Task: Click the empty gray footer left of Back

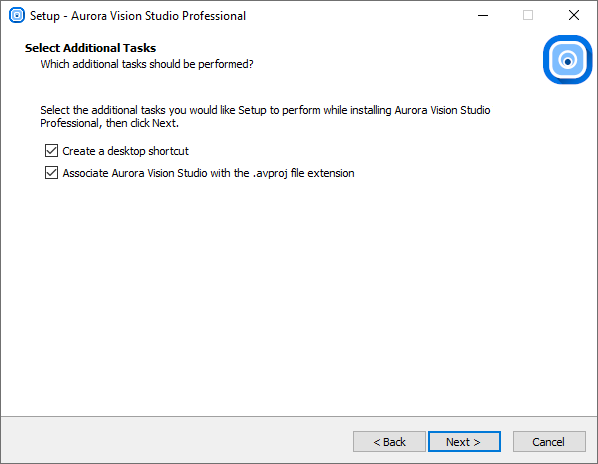Action: tap(175, 442)
